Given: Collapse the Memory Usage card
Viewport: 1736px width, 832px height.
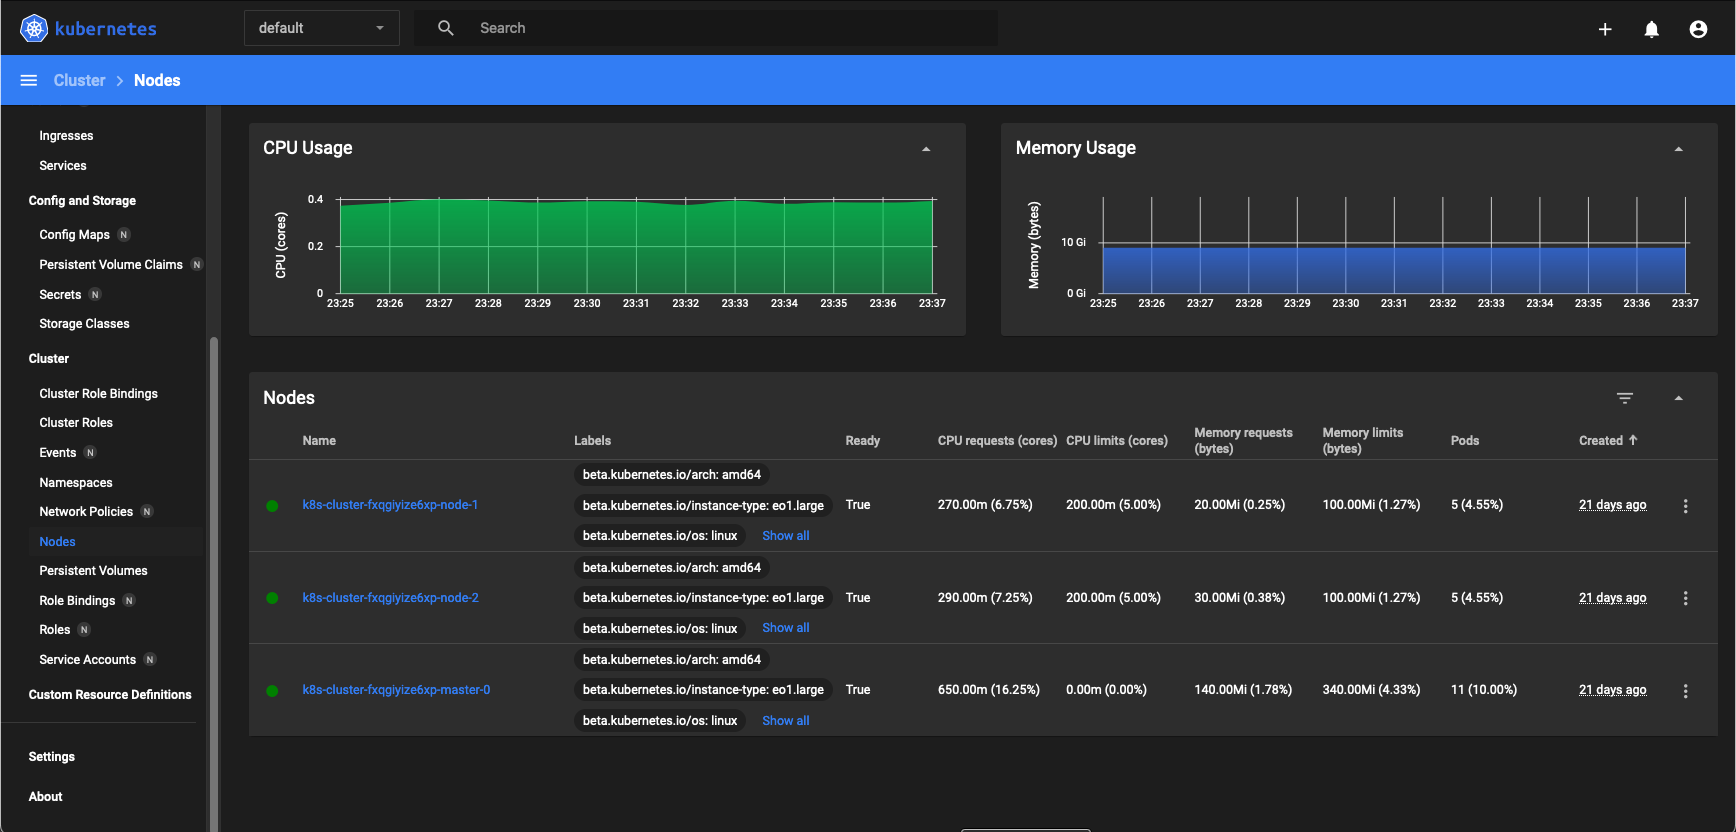Looking at the screenshot, I should coord(1678,149).
